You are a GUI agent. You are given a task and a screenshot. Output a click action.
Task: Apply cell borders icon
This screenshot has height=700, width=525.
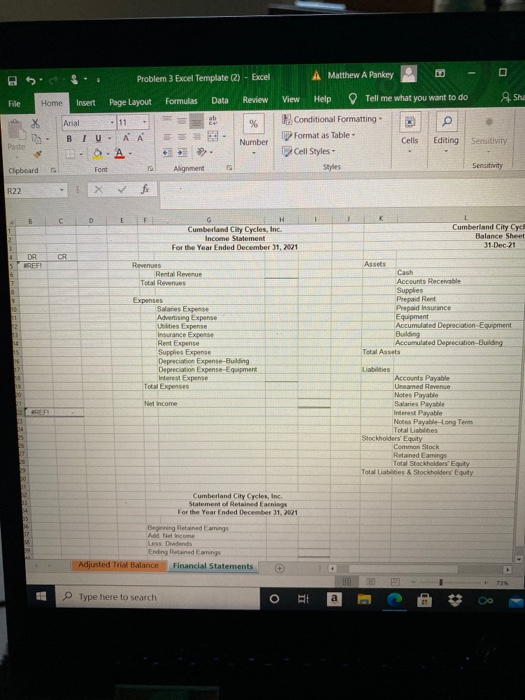(70, 154)
